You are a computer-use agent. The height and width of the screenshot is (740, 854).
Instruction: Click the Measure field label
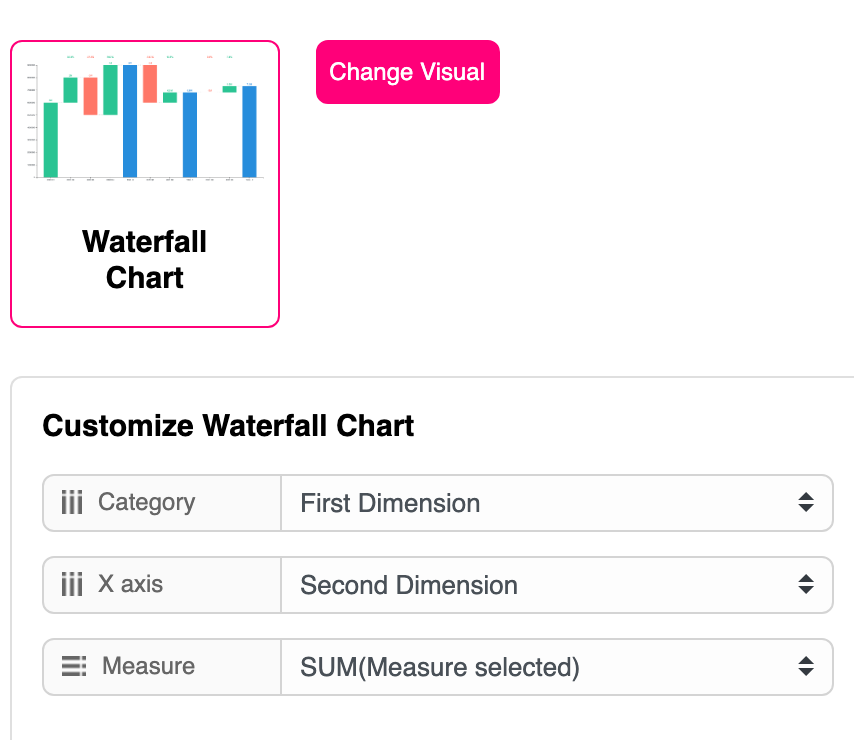click(x=148, y=667)
